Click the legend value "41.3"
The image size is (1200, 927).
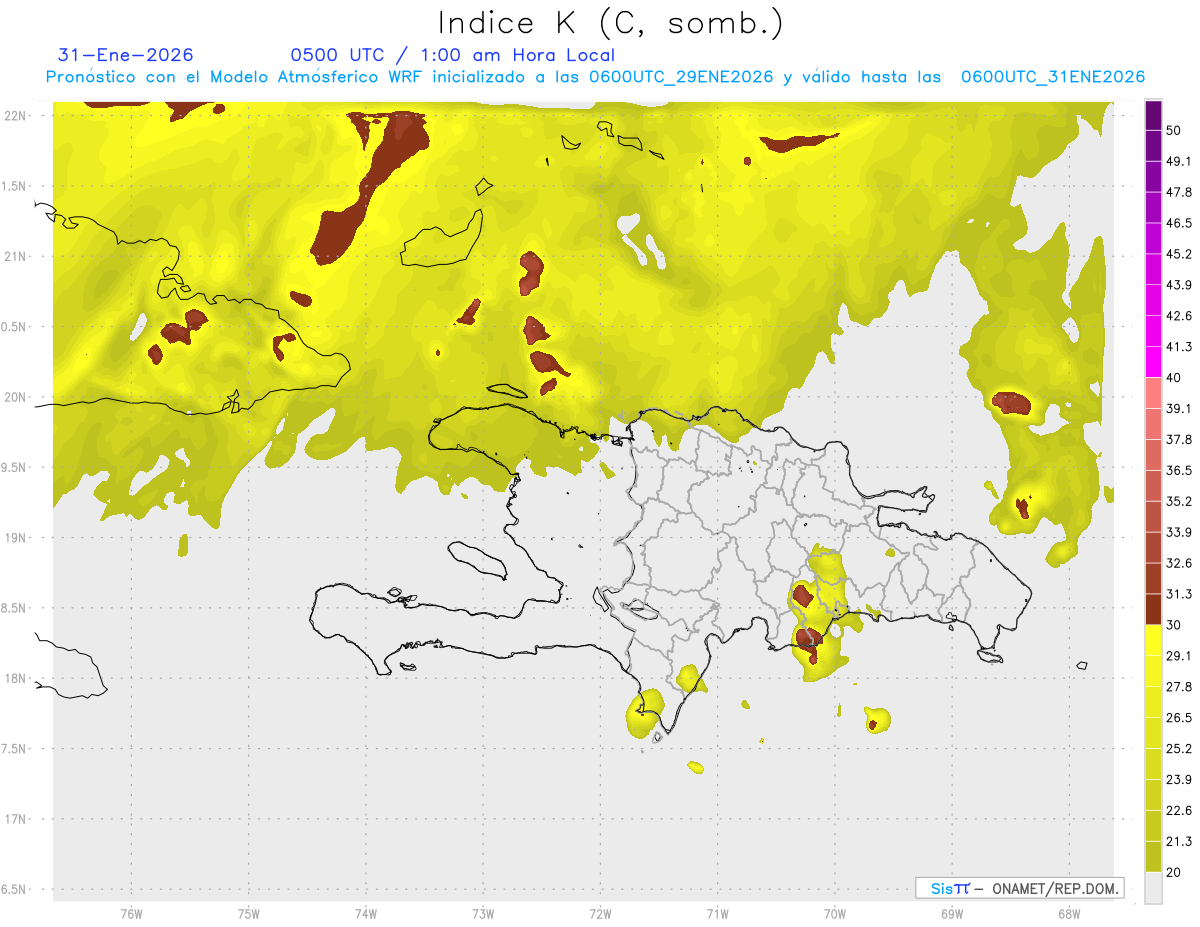[1179, 347]
